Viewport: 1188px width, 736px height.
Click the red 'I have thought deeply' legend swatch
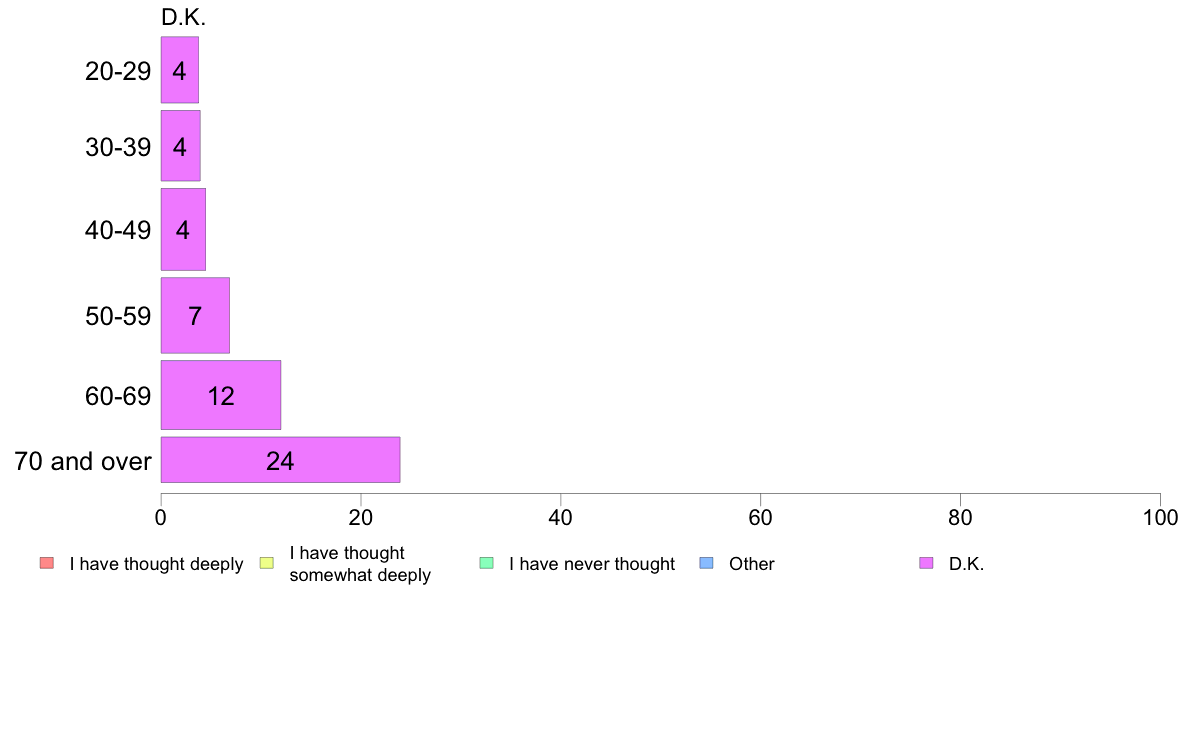pos(47,563)
